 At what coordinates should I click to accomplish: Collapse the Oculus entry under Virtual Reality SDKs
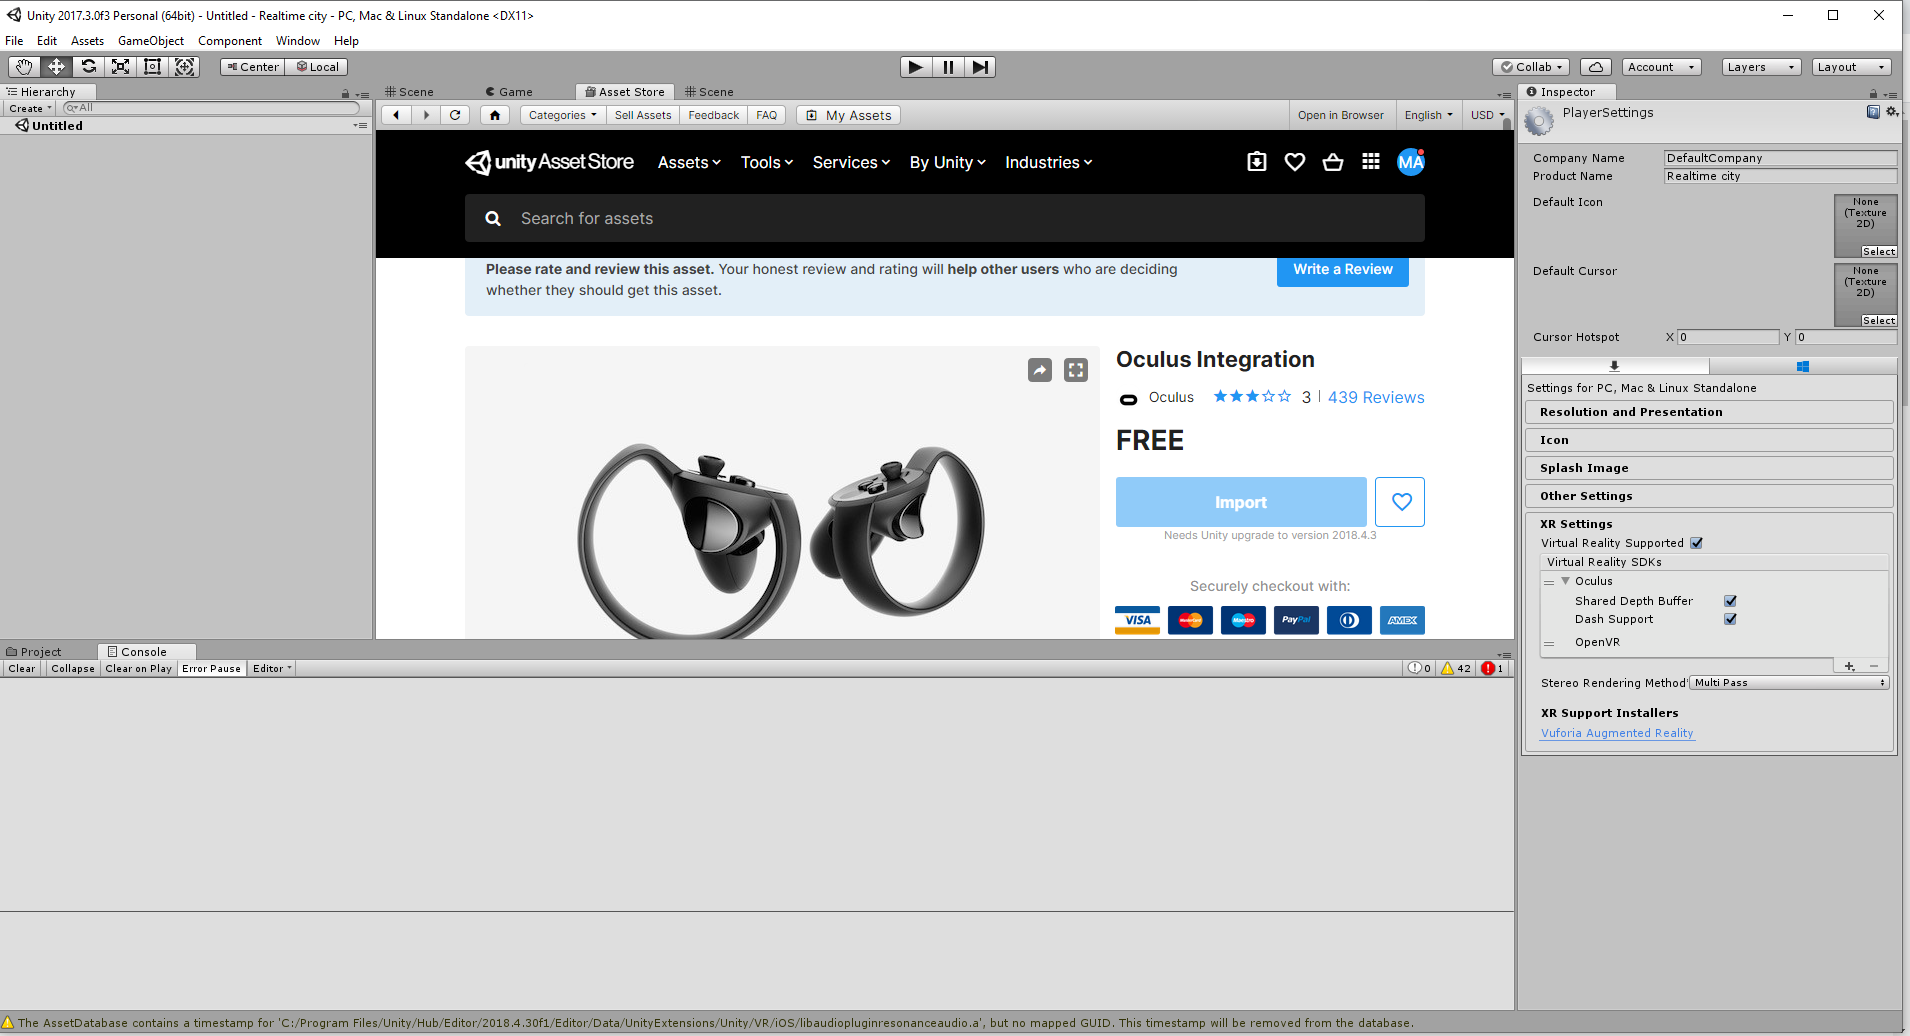1565,580
